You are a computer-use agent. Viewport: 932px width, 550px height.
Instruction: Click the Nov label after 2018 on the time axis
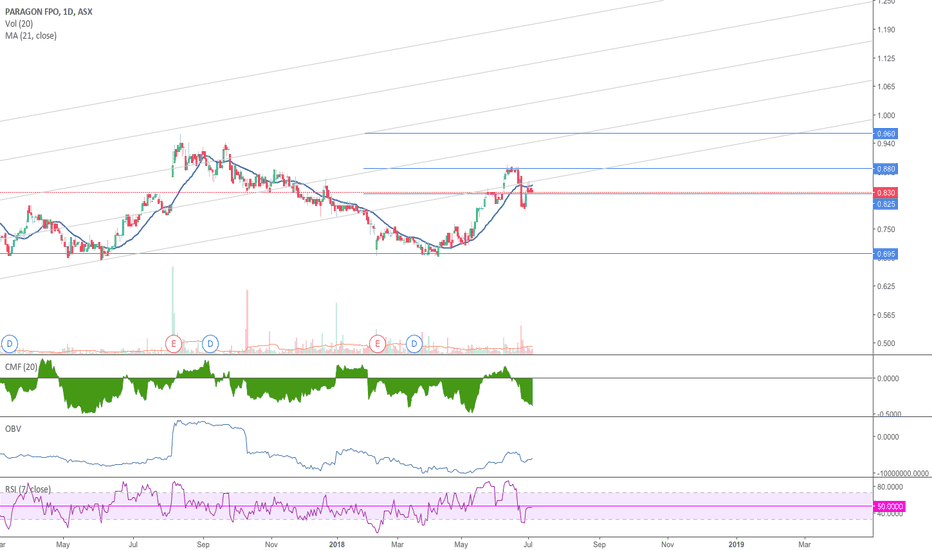tap(667, 544)
